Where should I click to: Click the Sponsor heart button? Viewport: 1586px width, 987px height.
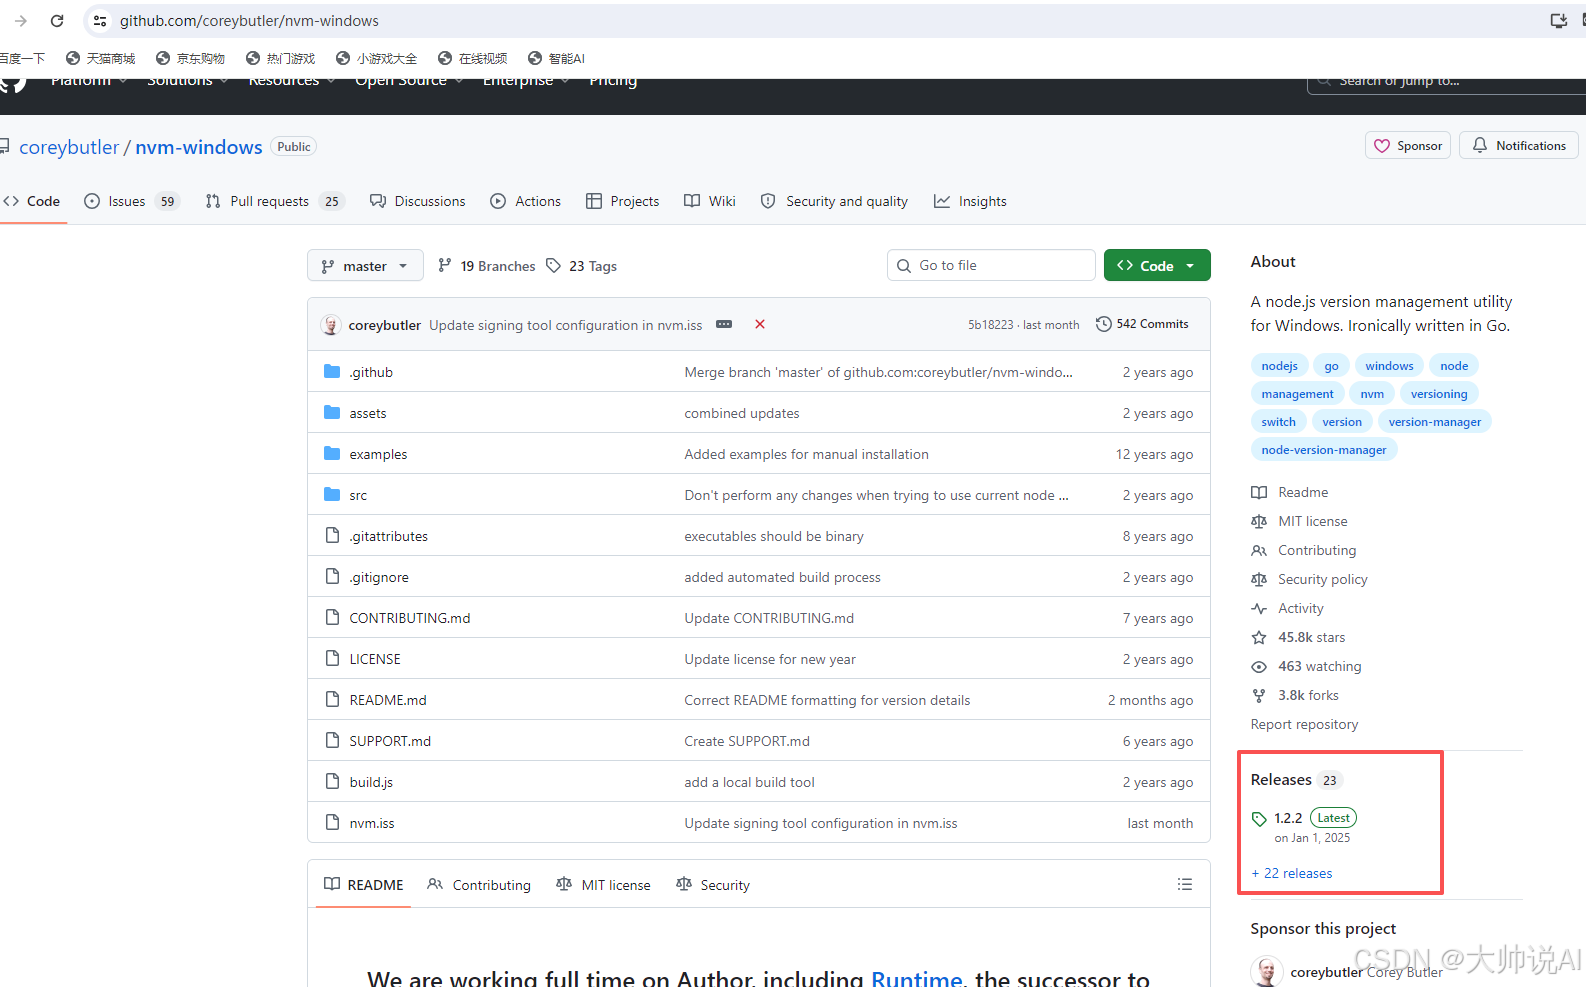1407,146
